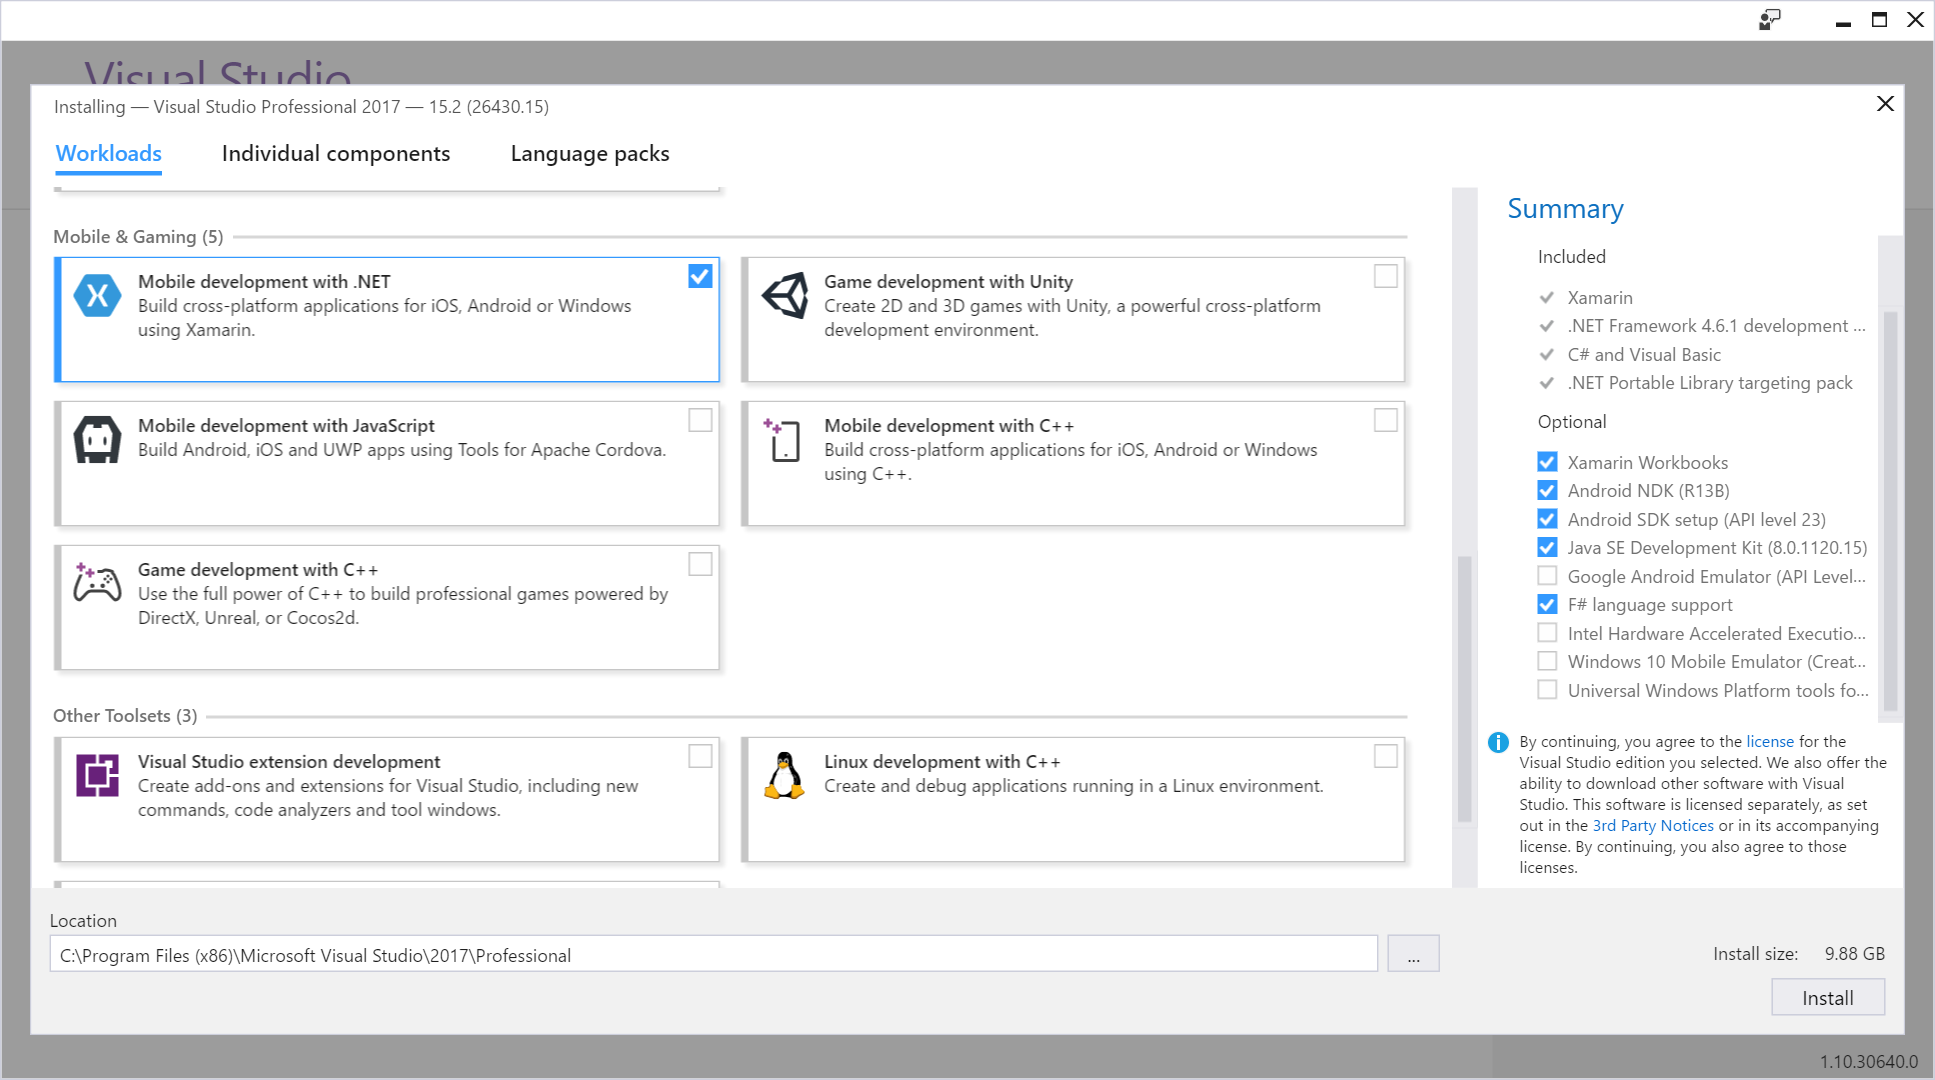
Task: Enable Universal Windows Platform tools component
Action: [x=1547, y=690]
